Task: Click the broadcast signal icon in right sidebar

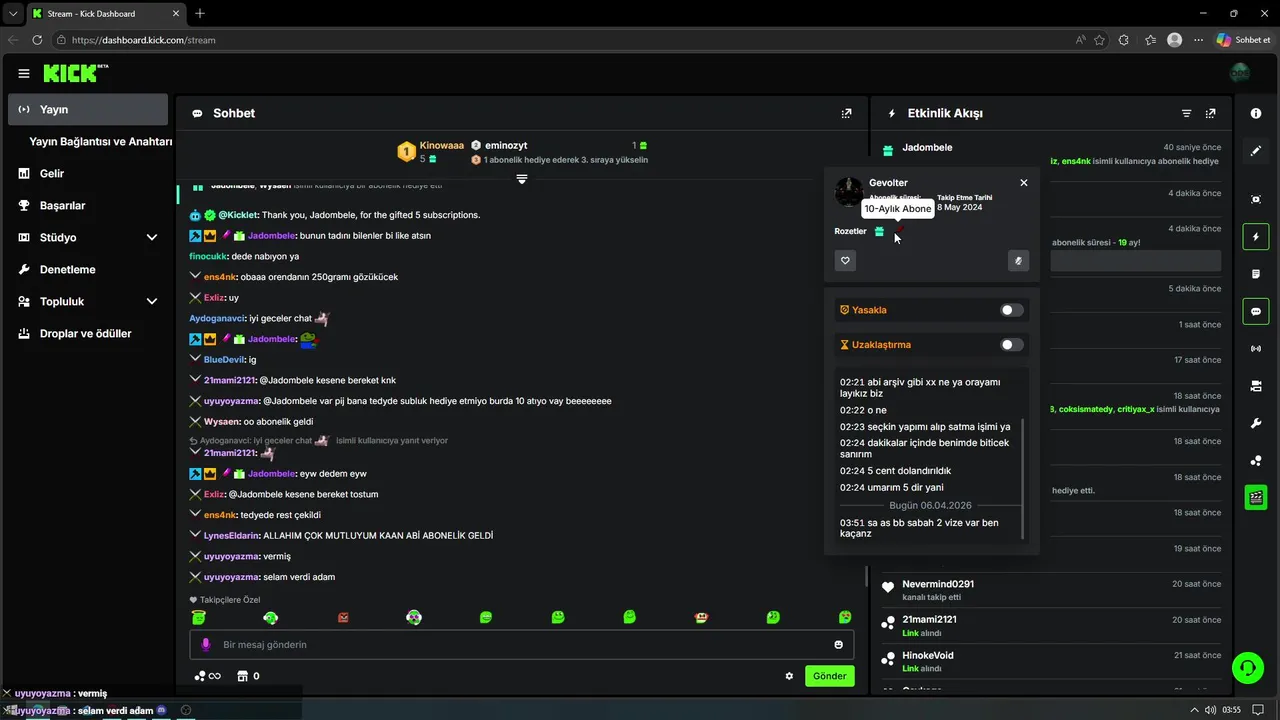Action: (x=1256, y=349)
